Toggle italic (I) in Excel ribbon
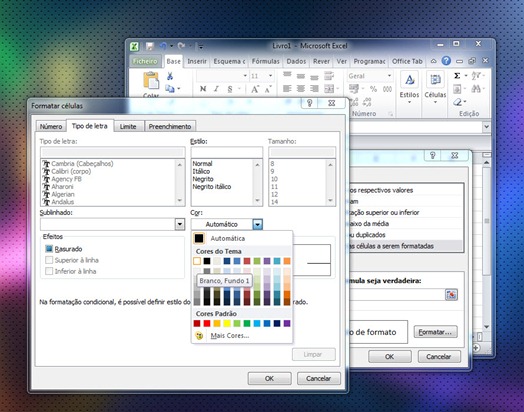The width and height of the screenshot is (524, 412). click(216, 89)
